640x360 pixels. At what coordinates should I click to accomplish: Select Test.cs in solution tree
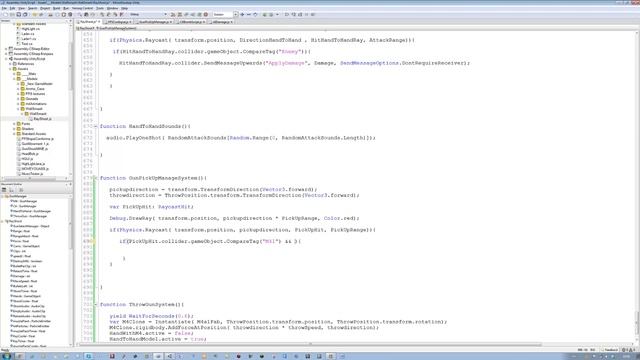[27, 44]
